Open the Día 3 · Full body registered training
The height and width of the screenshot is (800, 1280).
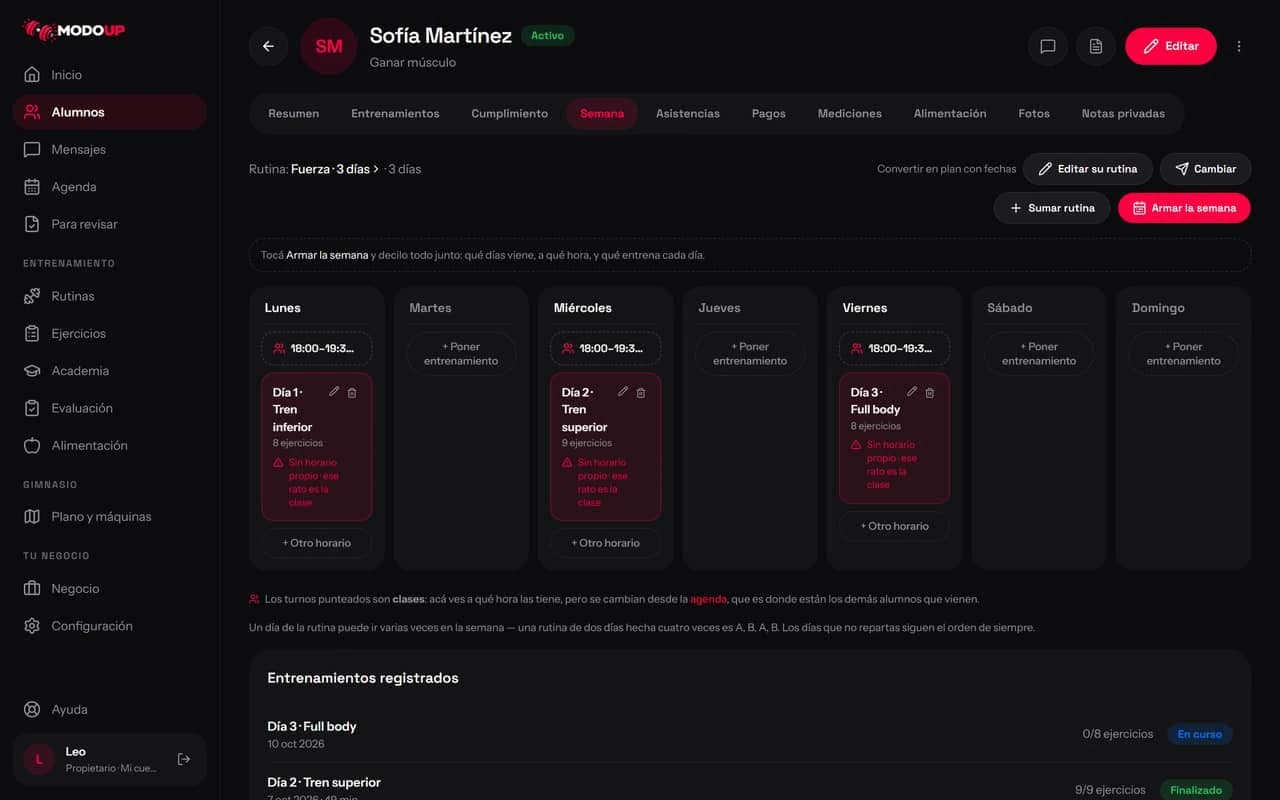pos(750,734)
